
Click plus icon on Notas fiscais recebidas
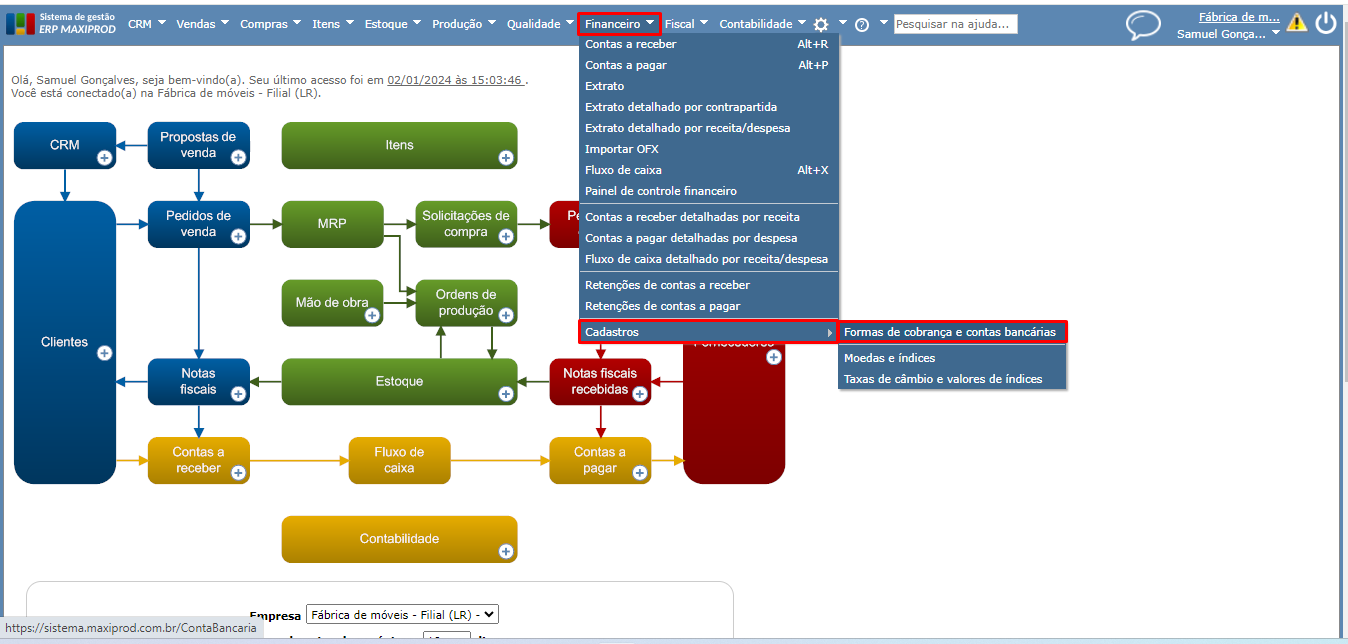pos(640,394)
